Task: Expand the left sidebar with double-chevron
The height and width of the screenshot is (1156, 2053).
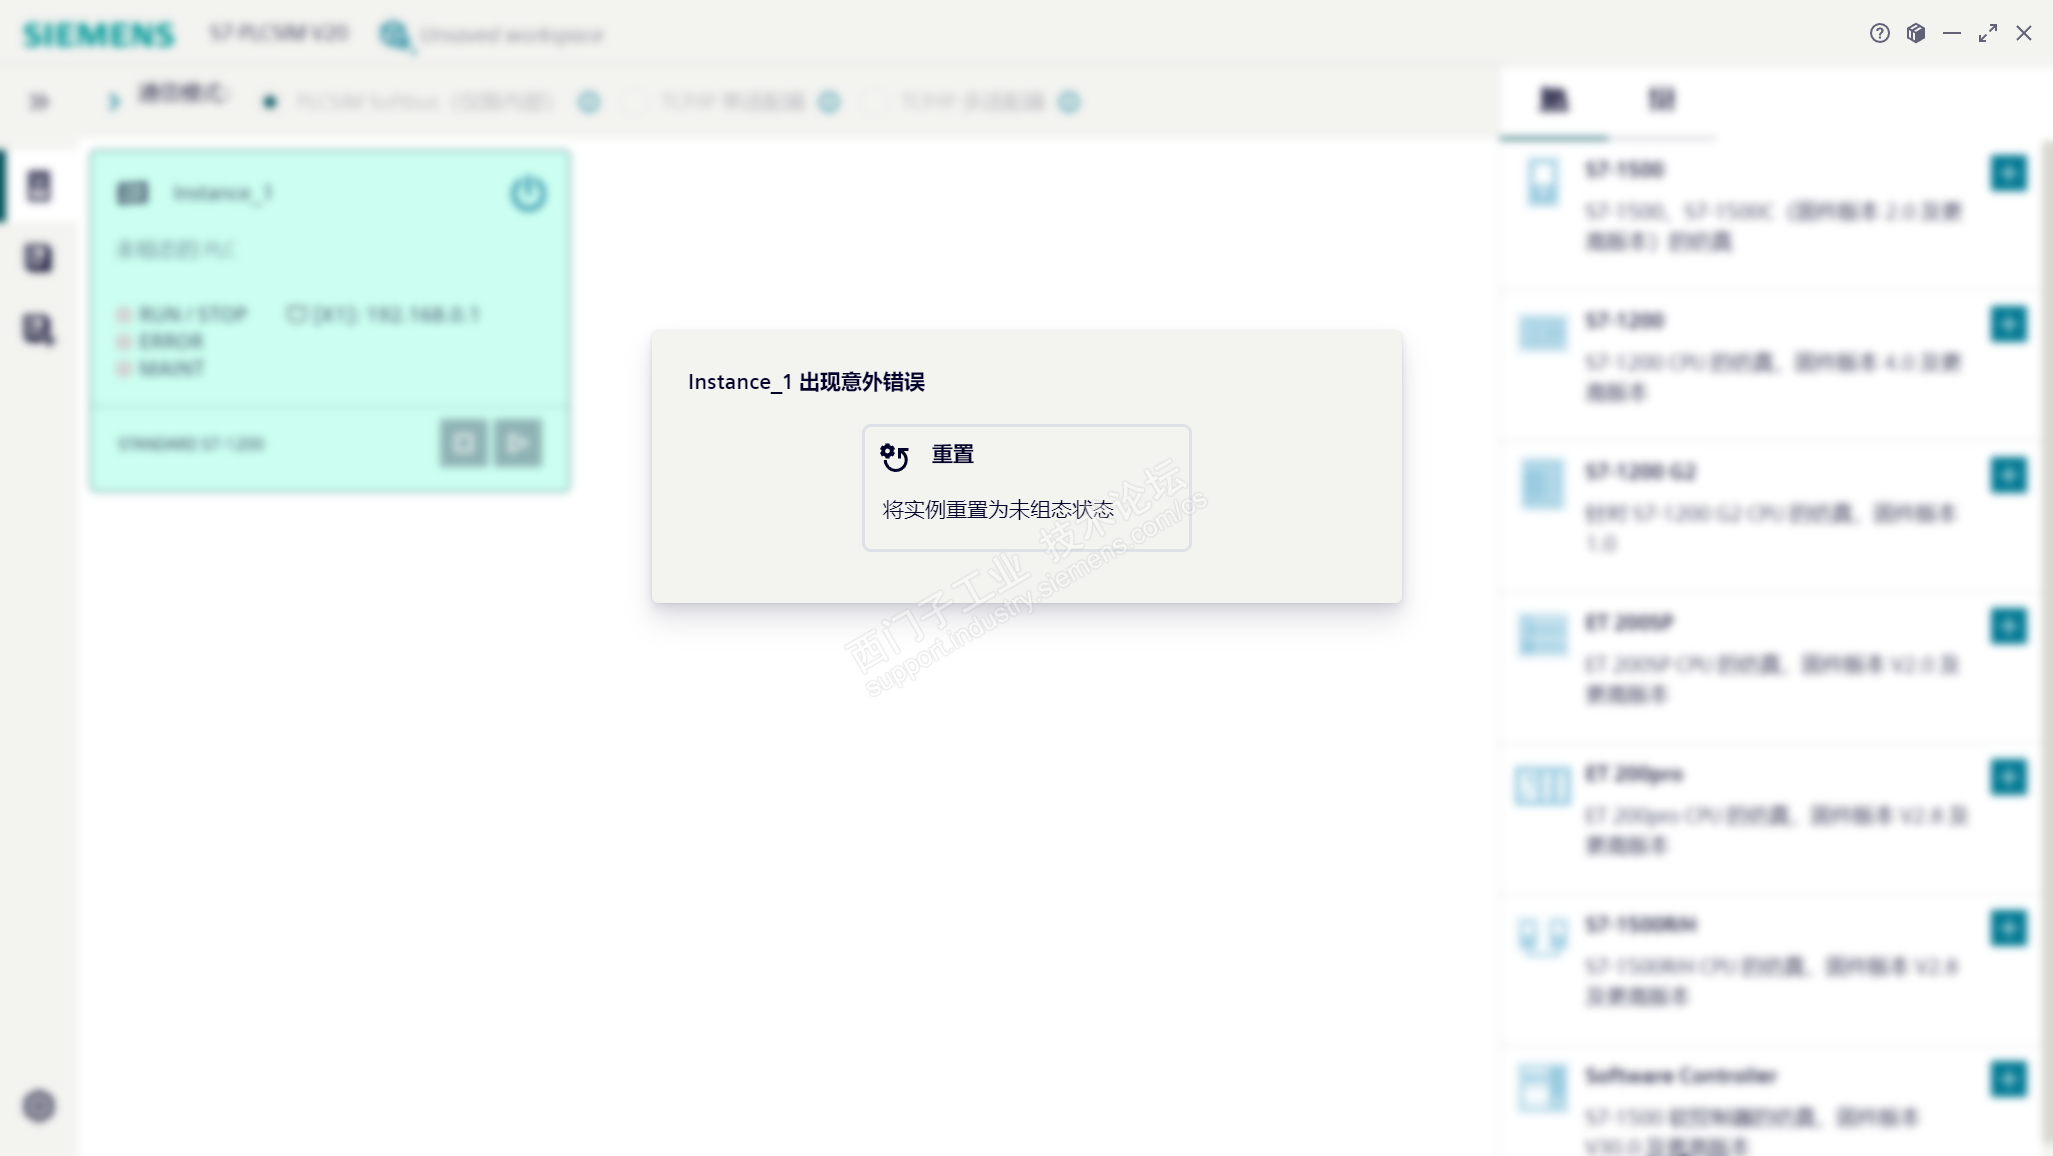Action: pos(39,101)
